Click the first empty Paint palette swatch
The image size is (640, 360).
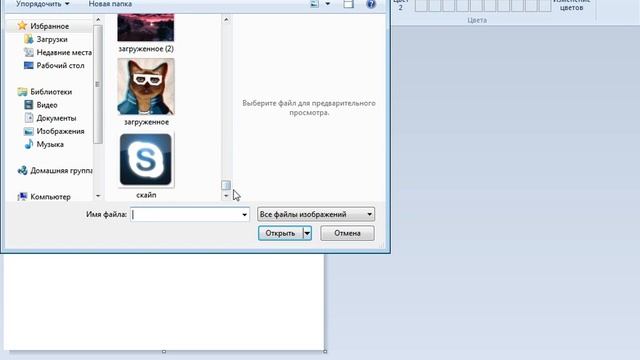tap(421, 6)
